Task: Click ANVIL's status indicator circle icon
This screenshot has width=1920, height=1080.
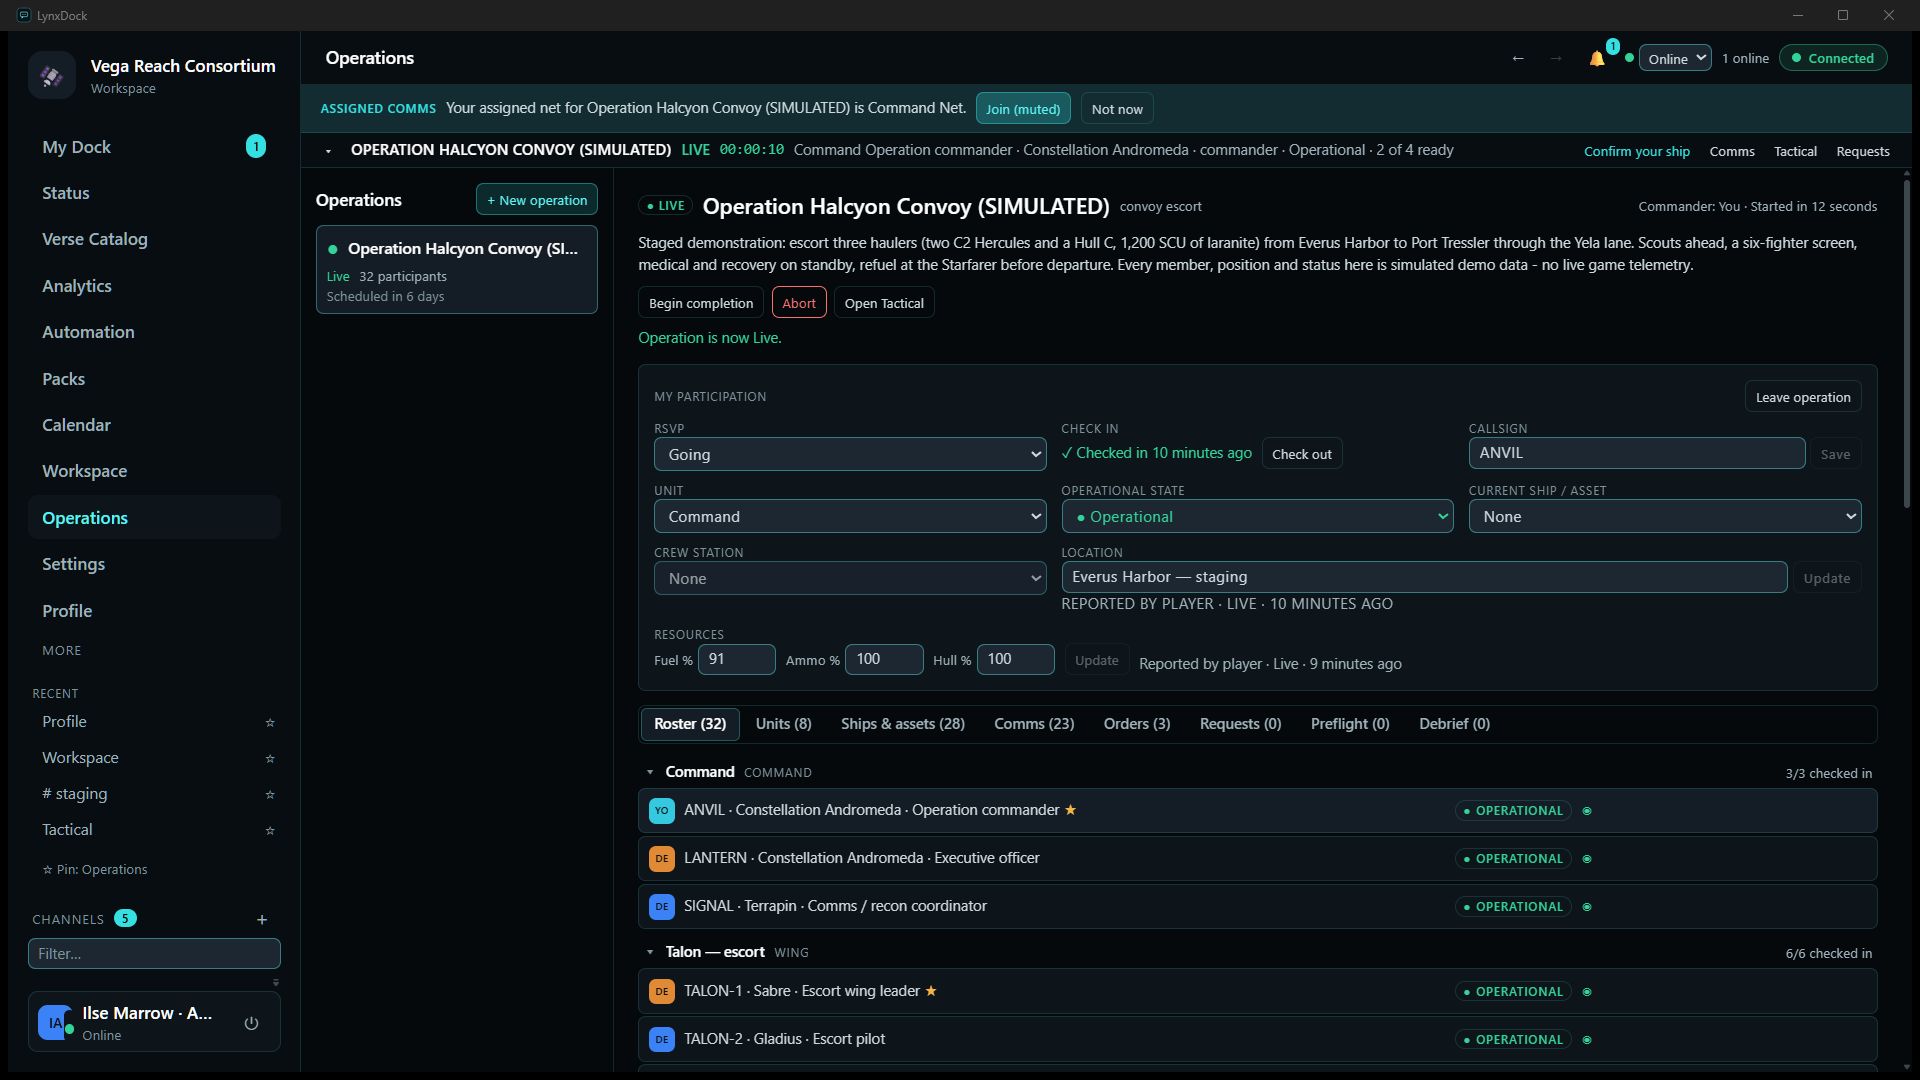Action: [1587, 811]
